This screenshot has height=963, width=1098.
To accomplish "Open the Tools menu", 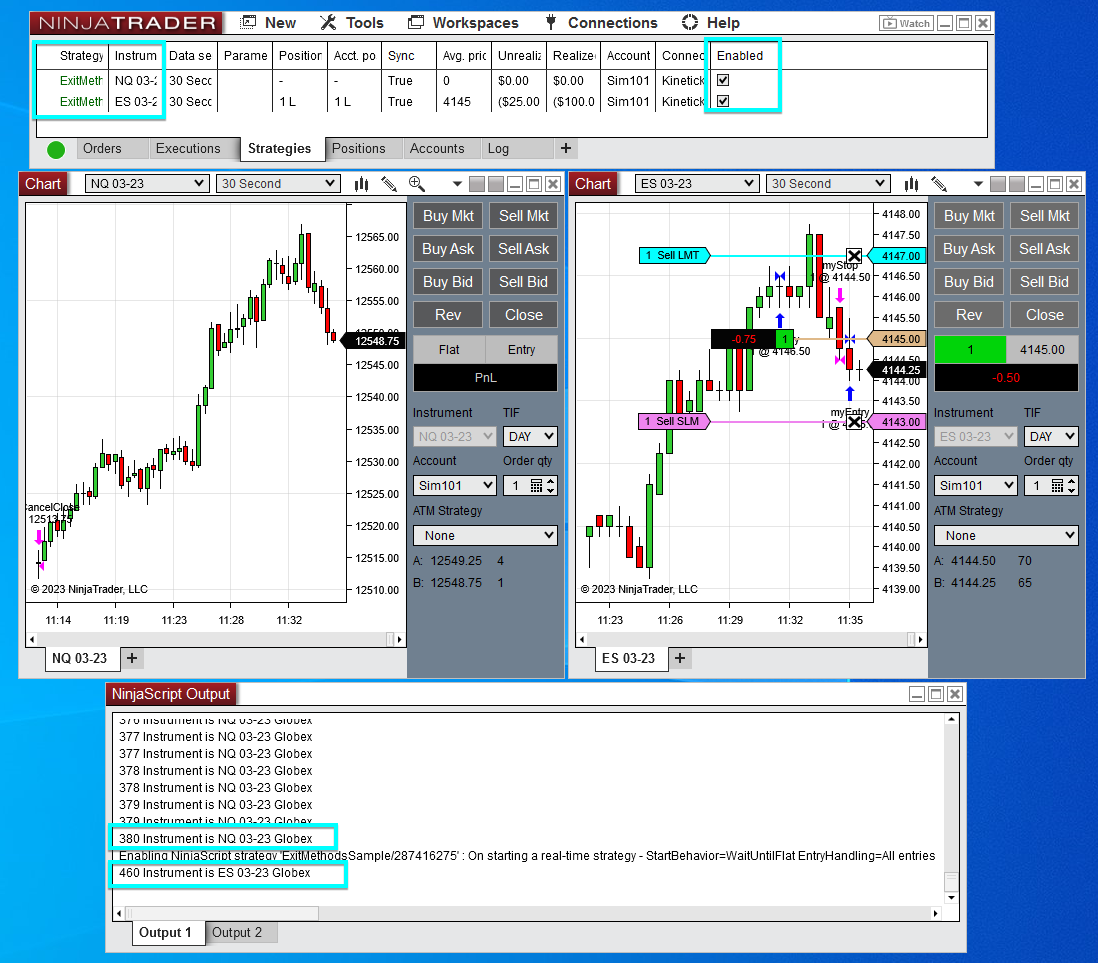I will [x=352, y=23].
